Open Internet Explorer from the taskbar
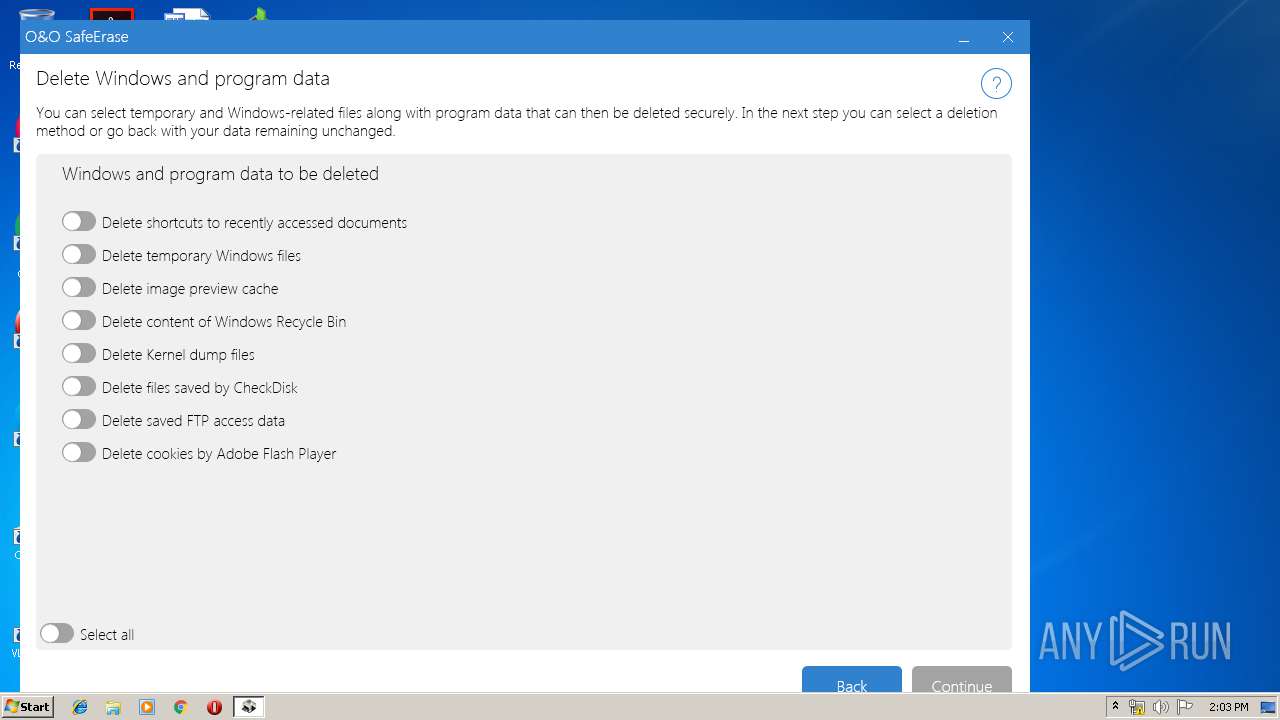 point(80,707)
